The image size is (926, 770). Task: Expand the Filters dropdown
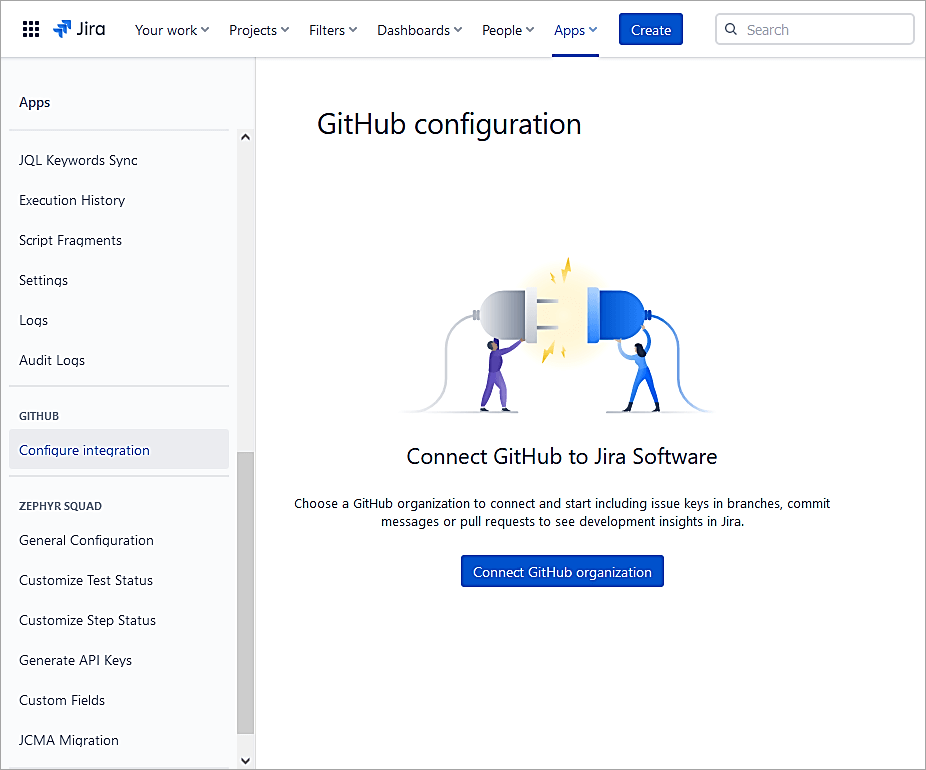(x=332, y=30)
